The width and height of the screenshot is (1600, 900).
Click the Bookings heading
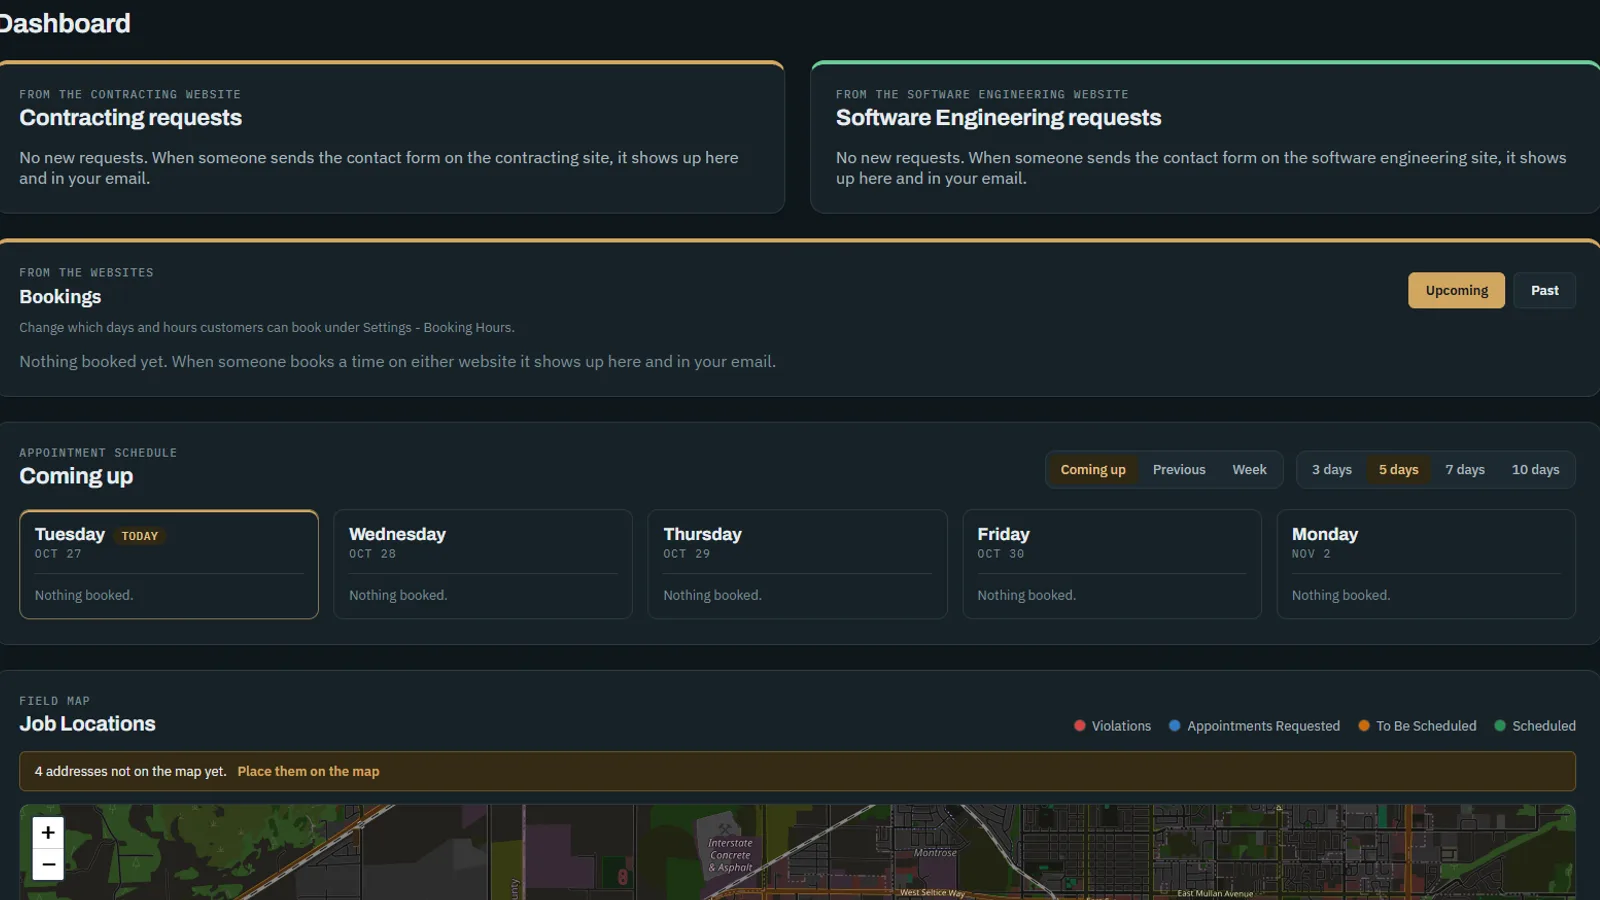[60, 297]
